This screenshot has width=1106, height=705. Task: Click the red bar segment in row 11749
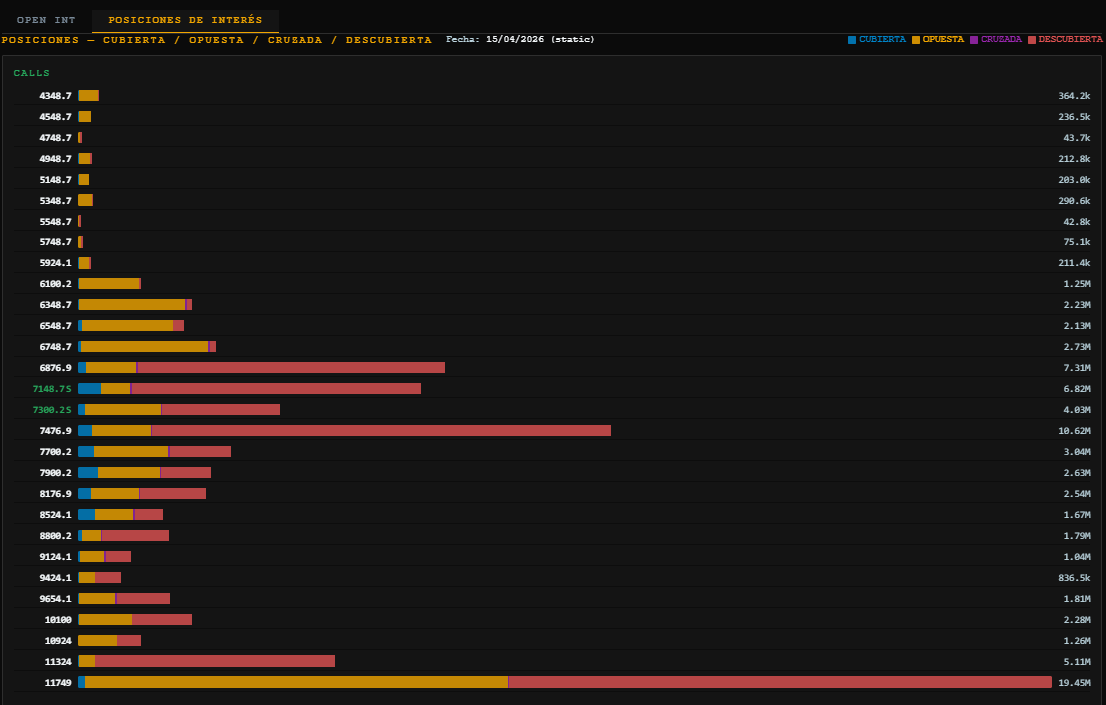tap(780, 682)
